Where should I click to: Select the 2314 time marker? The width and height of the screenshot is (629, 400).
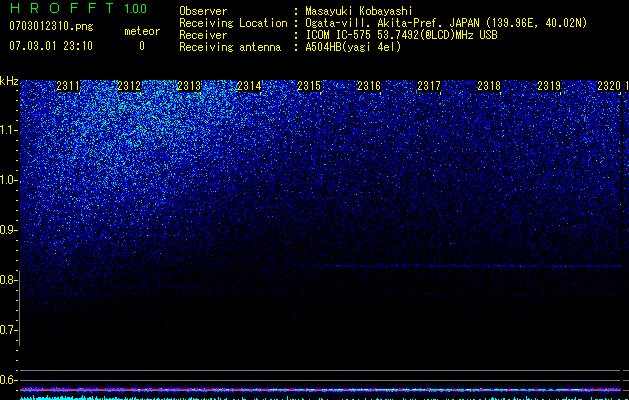tap(249, 86)
